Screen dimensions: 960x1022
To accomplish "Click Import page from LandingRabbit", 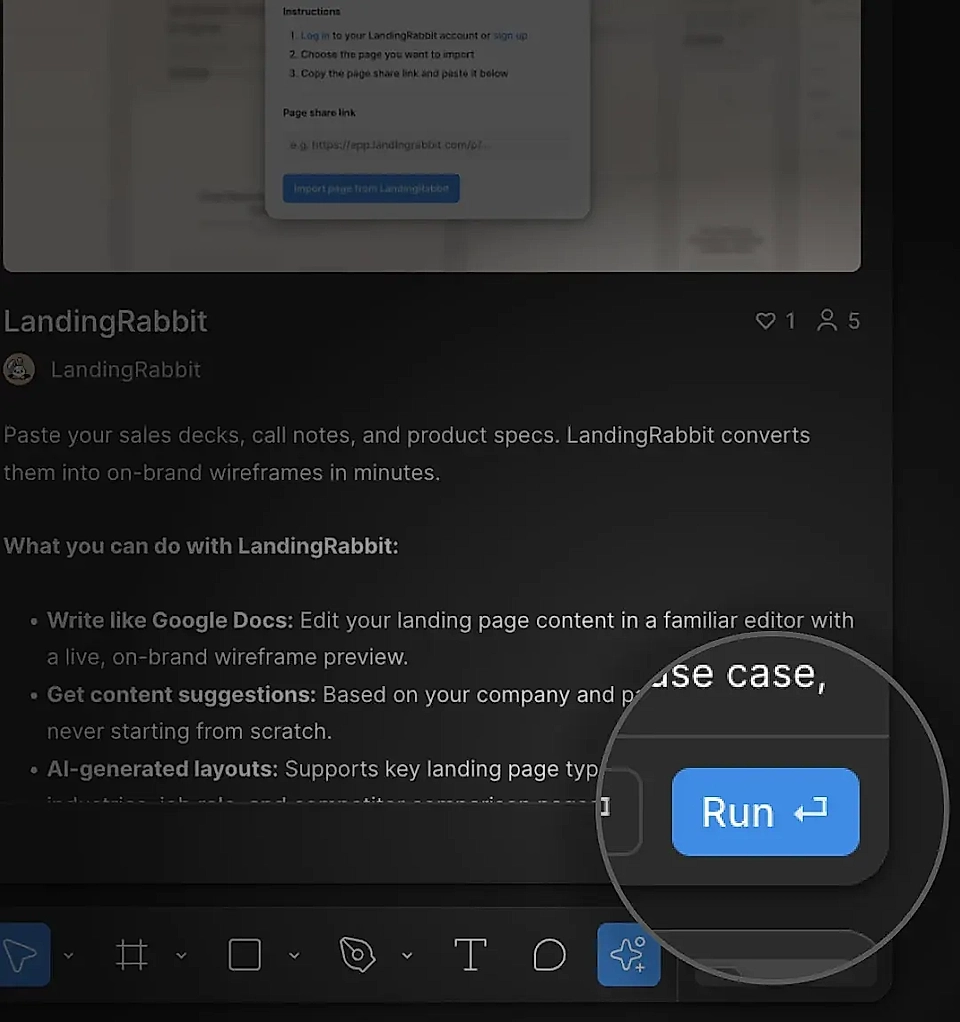I will [x=370, y=188].
